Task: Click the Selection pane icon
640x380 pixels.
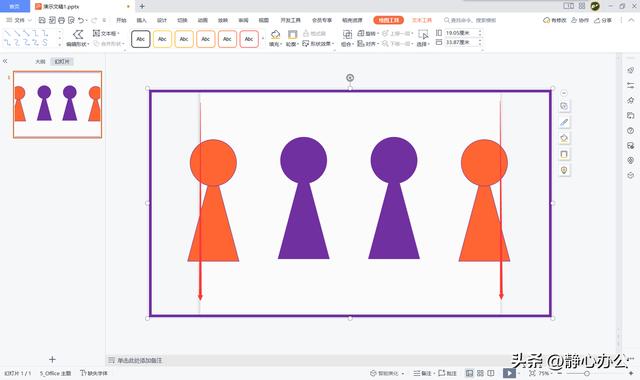Action: 423,34
